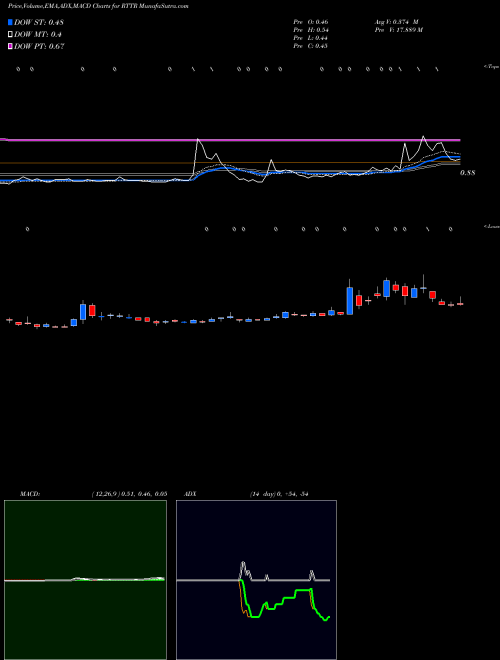The width and height of the screenshot is (500, 660).
Task: Click the blue DOW ST legend swatch
Action: click(10, 22)
